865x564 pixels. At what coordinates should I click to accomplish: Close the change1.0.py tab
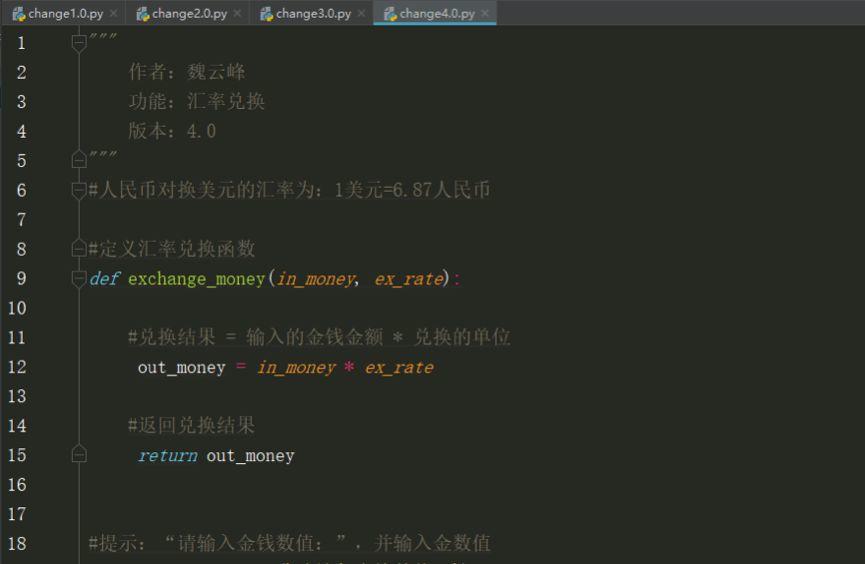tap(114, 13)
